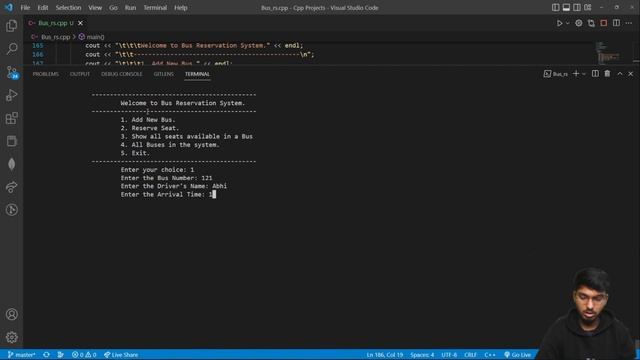Click the terminal arrival time input line
This screenshot has width=640, height=360.
[168, 195]
